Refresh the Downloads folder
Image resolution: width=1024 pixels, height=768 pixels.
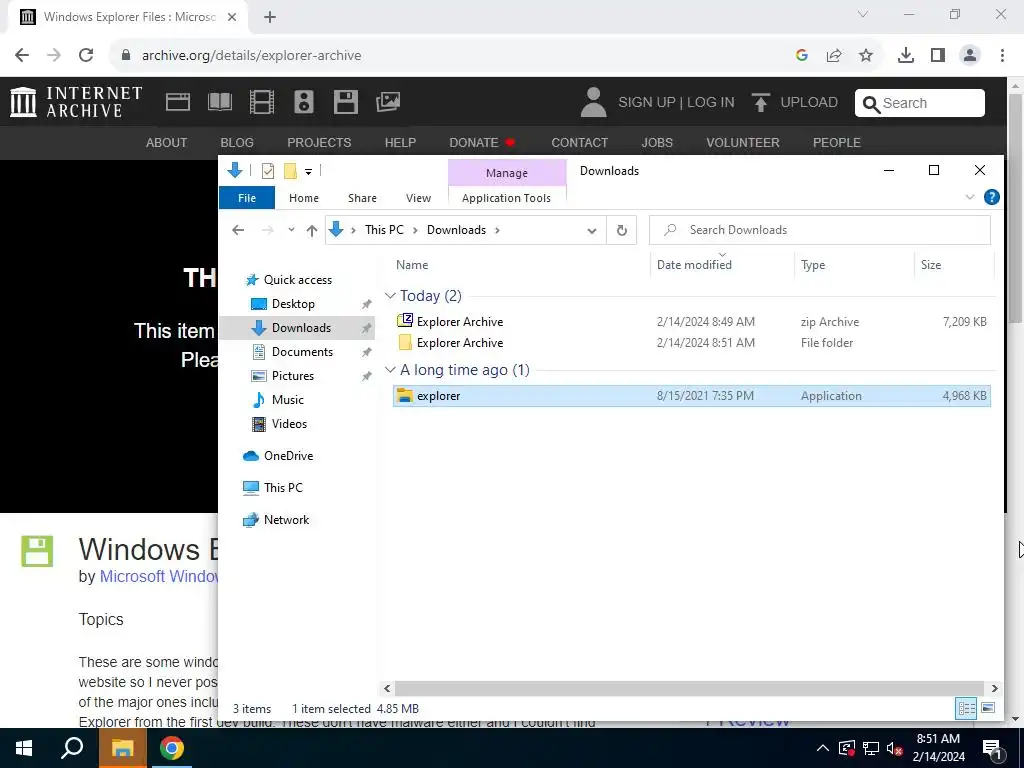622,231
